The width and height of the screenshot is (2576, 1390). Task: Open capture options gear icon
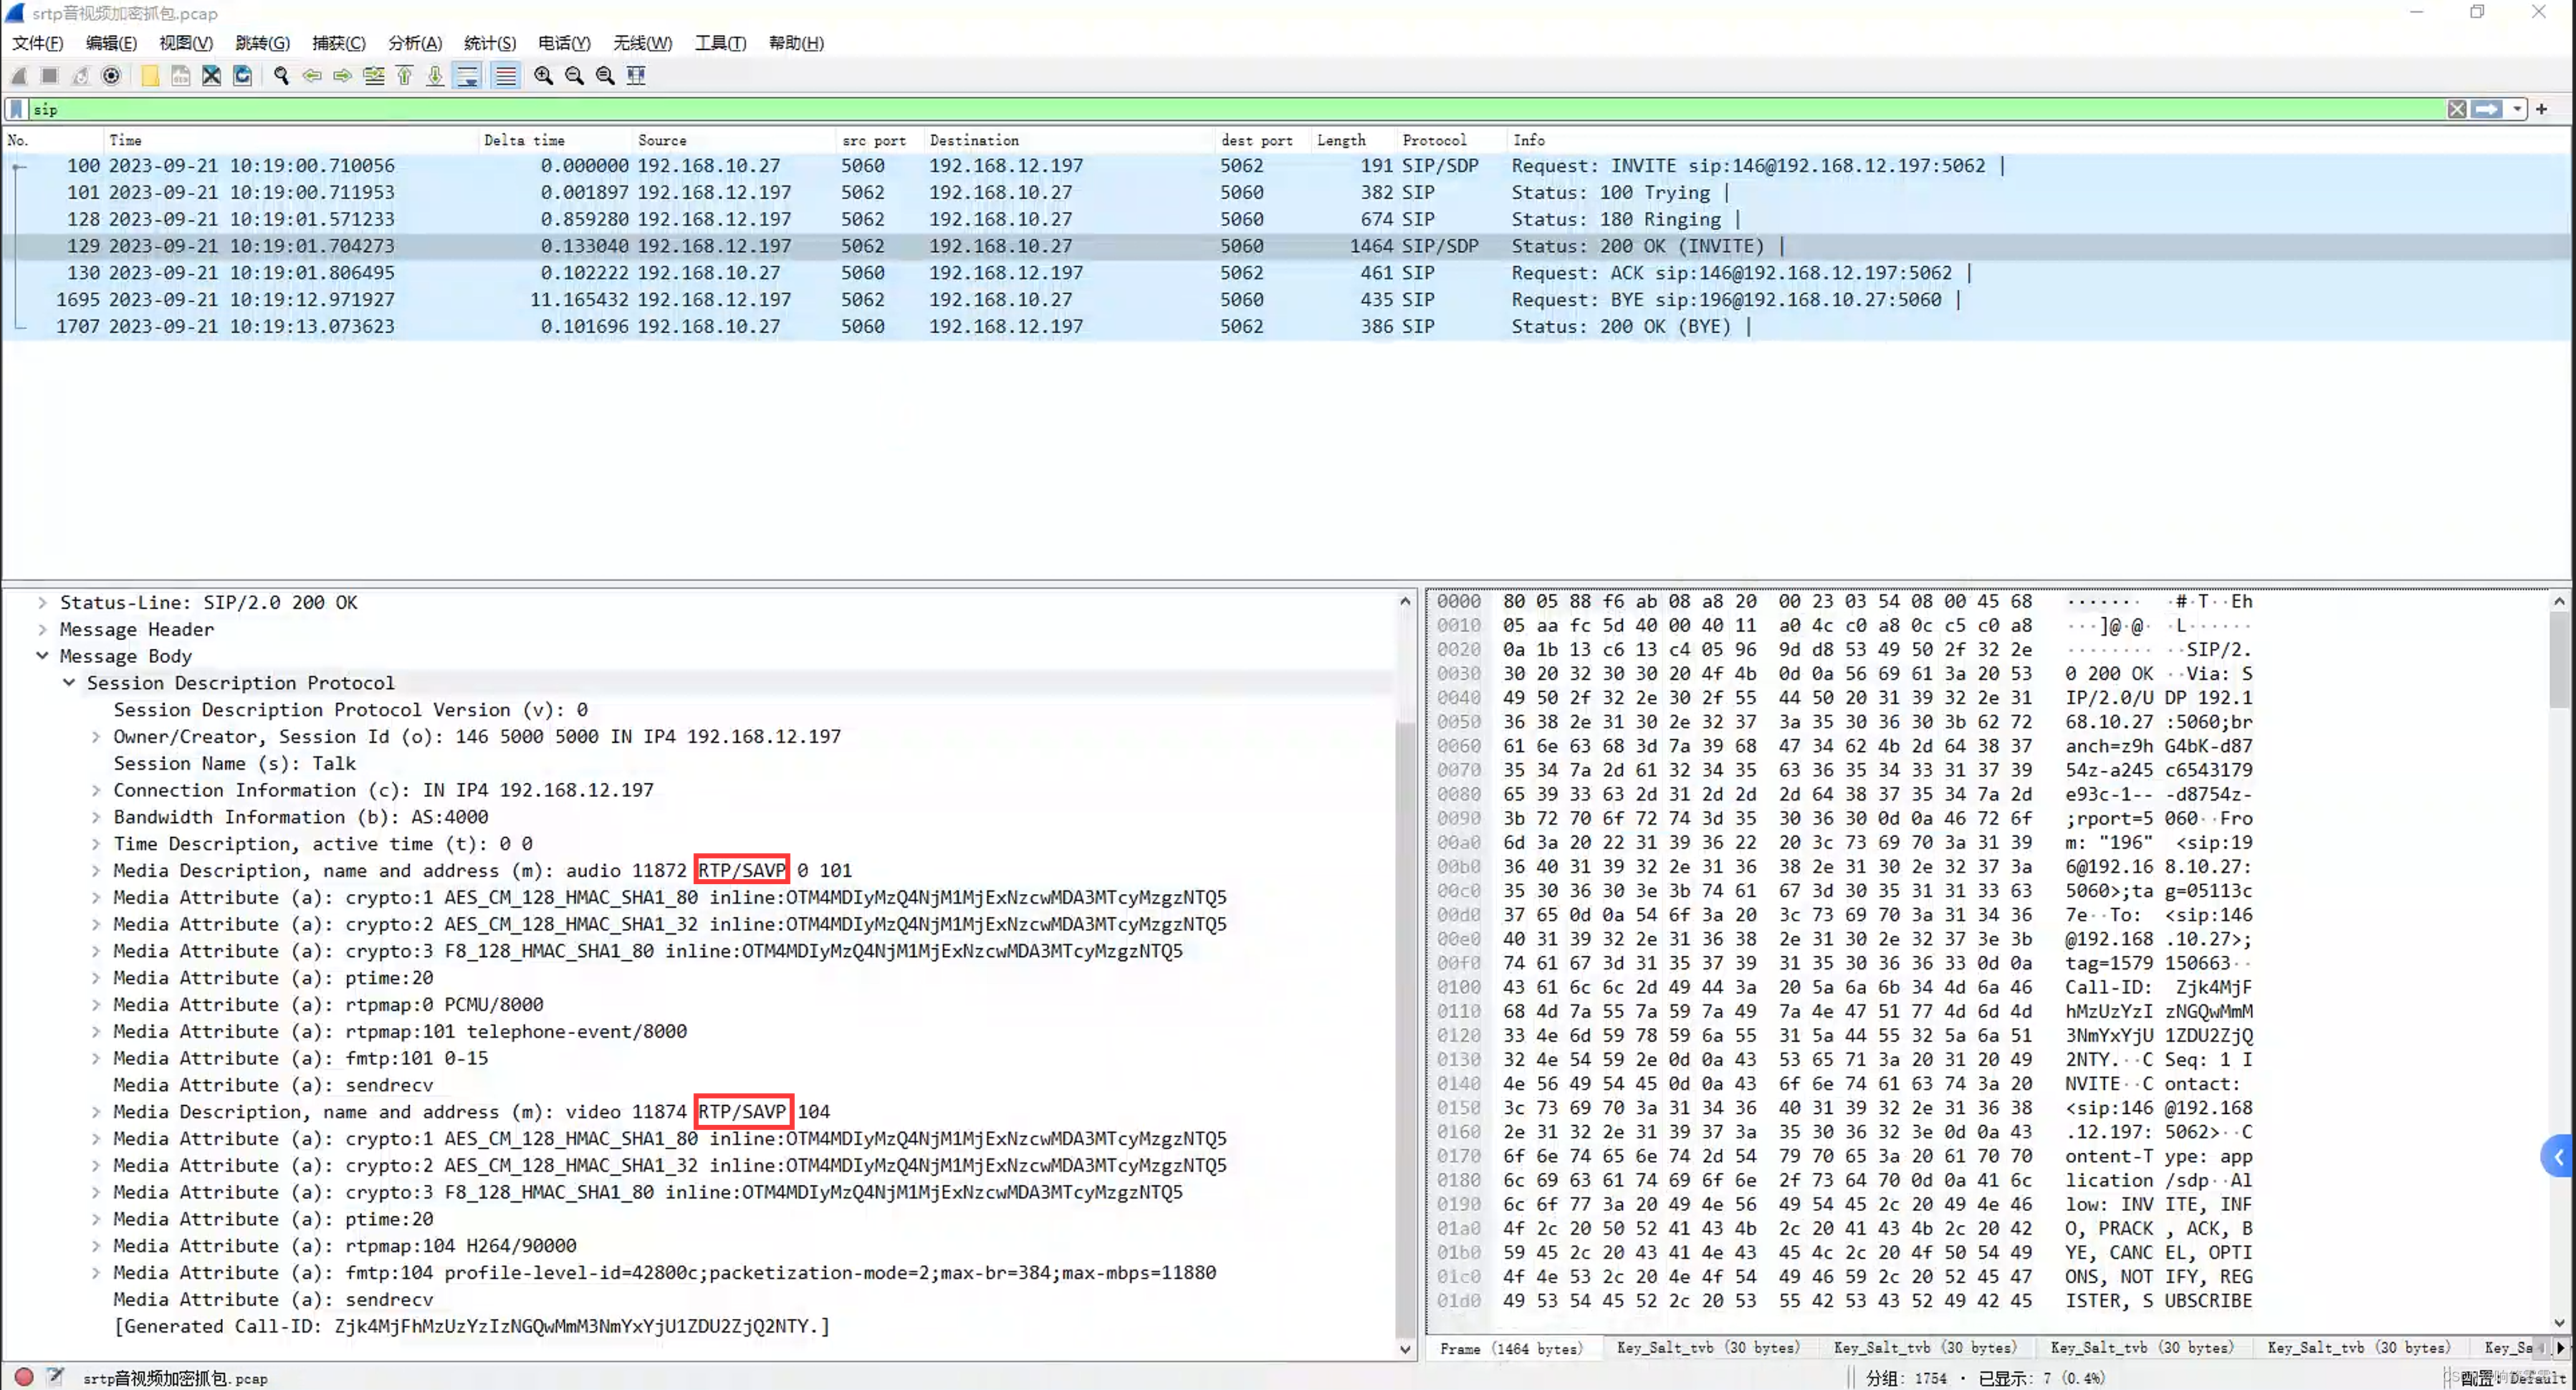pos(111,75)
